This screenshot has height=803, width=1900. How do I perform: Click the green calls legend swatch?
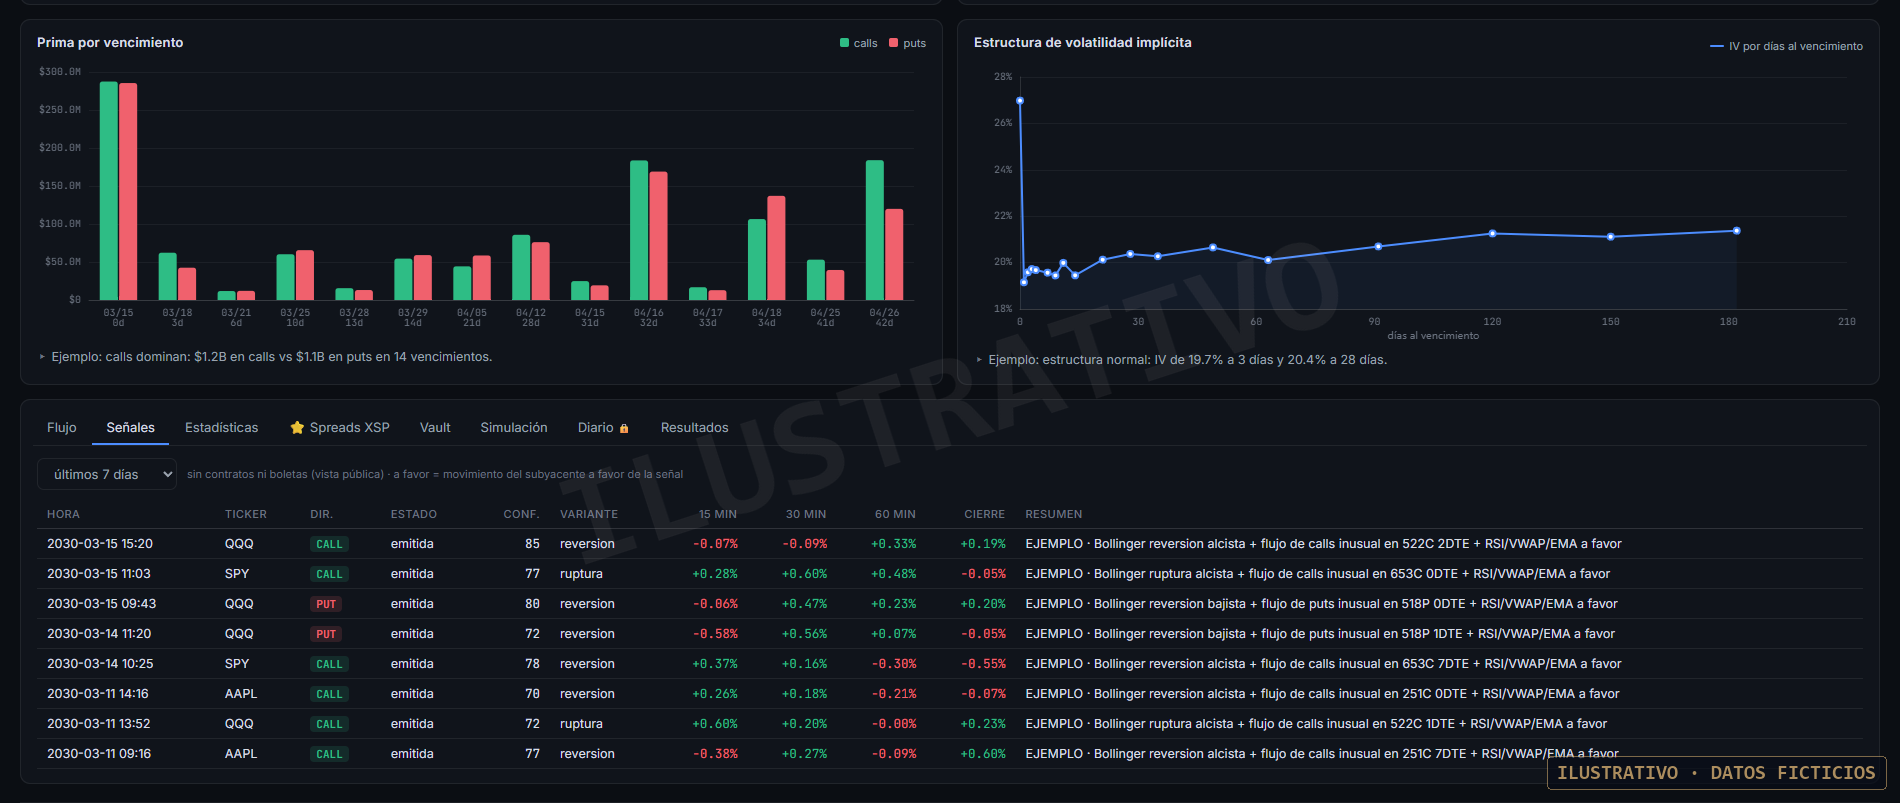[844, 43]
